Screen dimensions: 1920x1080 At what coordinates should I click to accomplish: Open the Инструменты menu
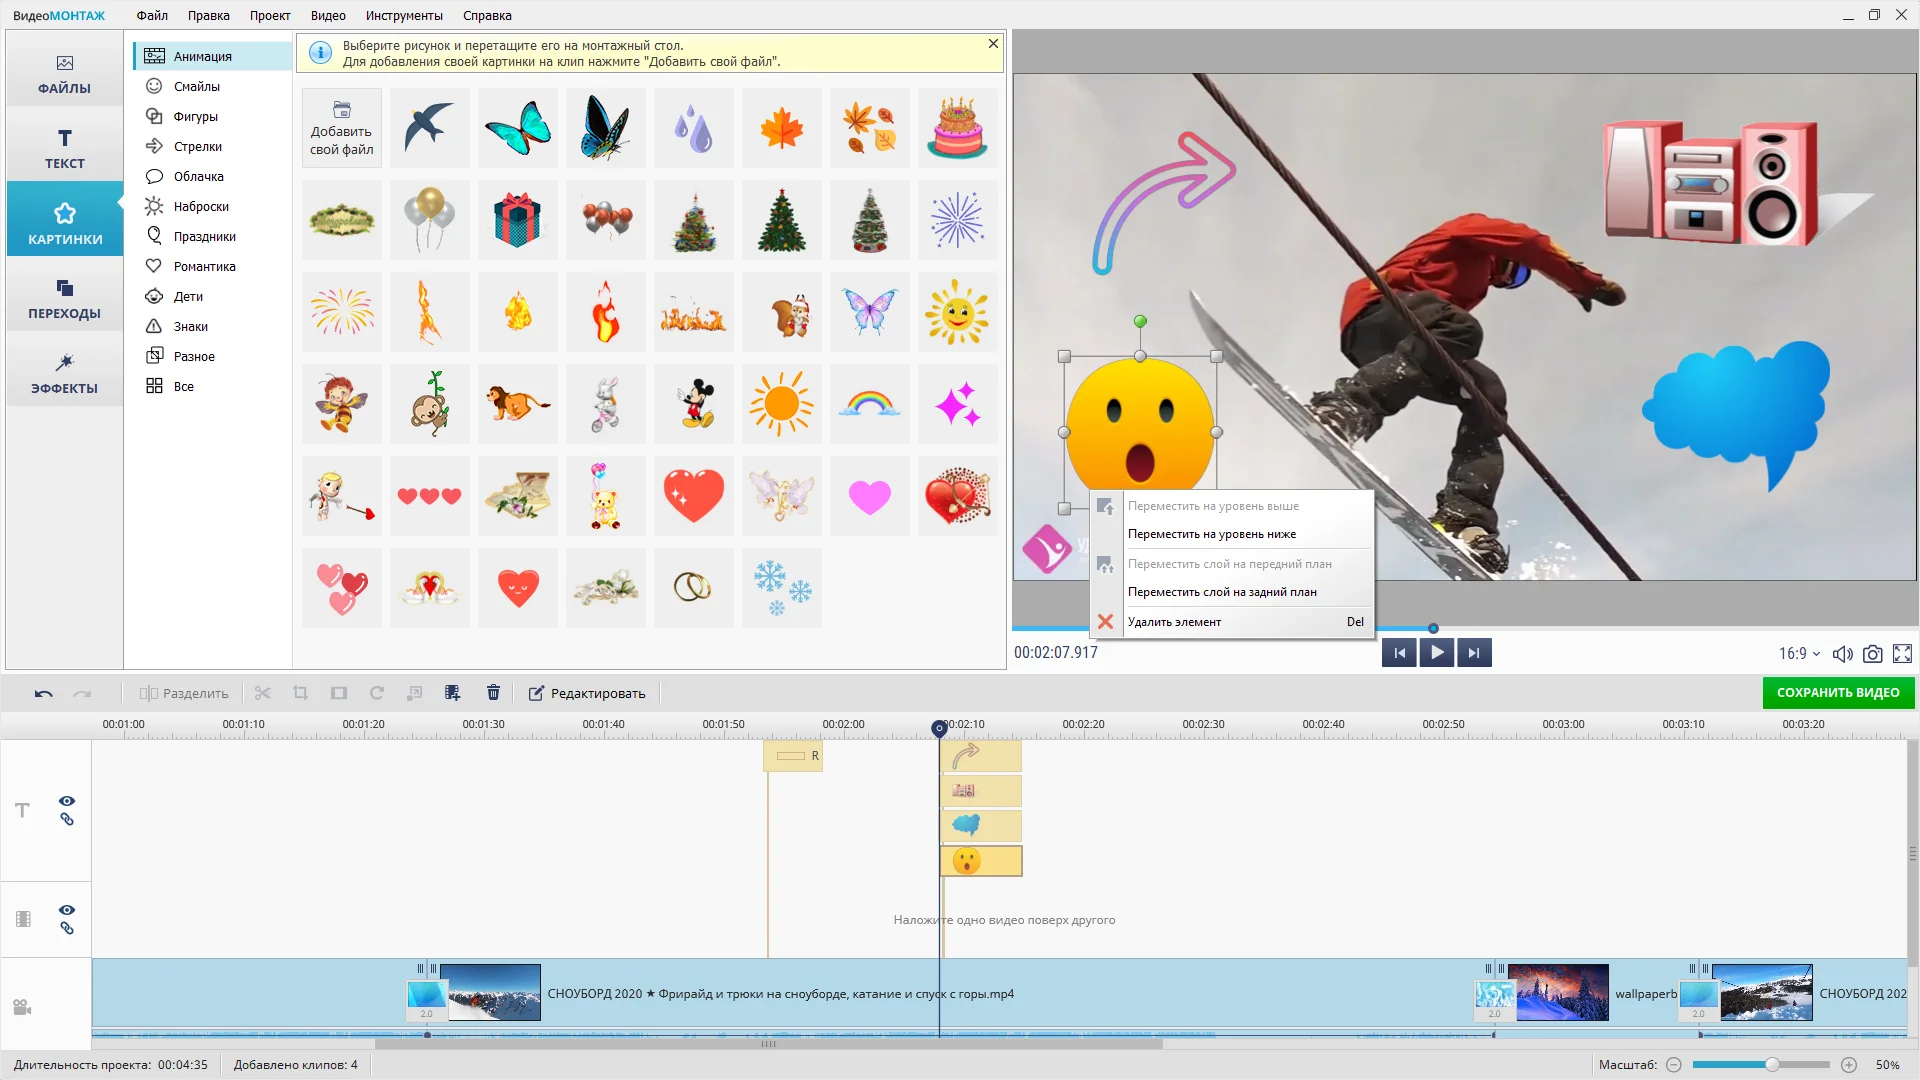pos(404,15)
